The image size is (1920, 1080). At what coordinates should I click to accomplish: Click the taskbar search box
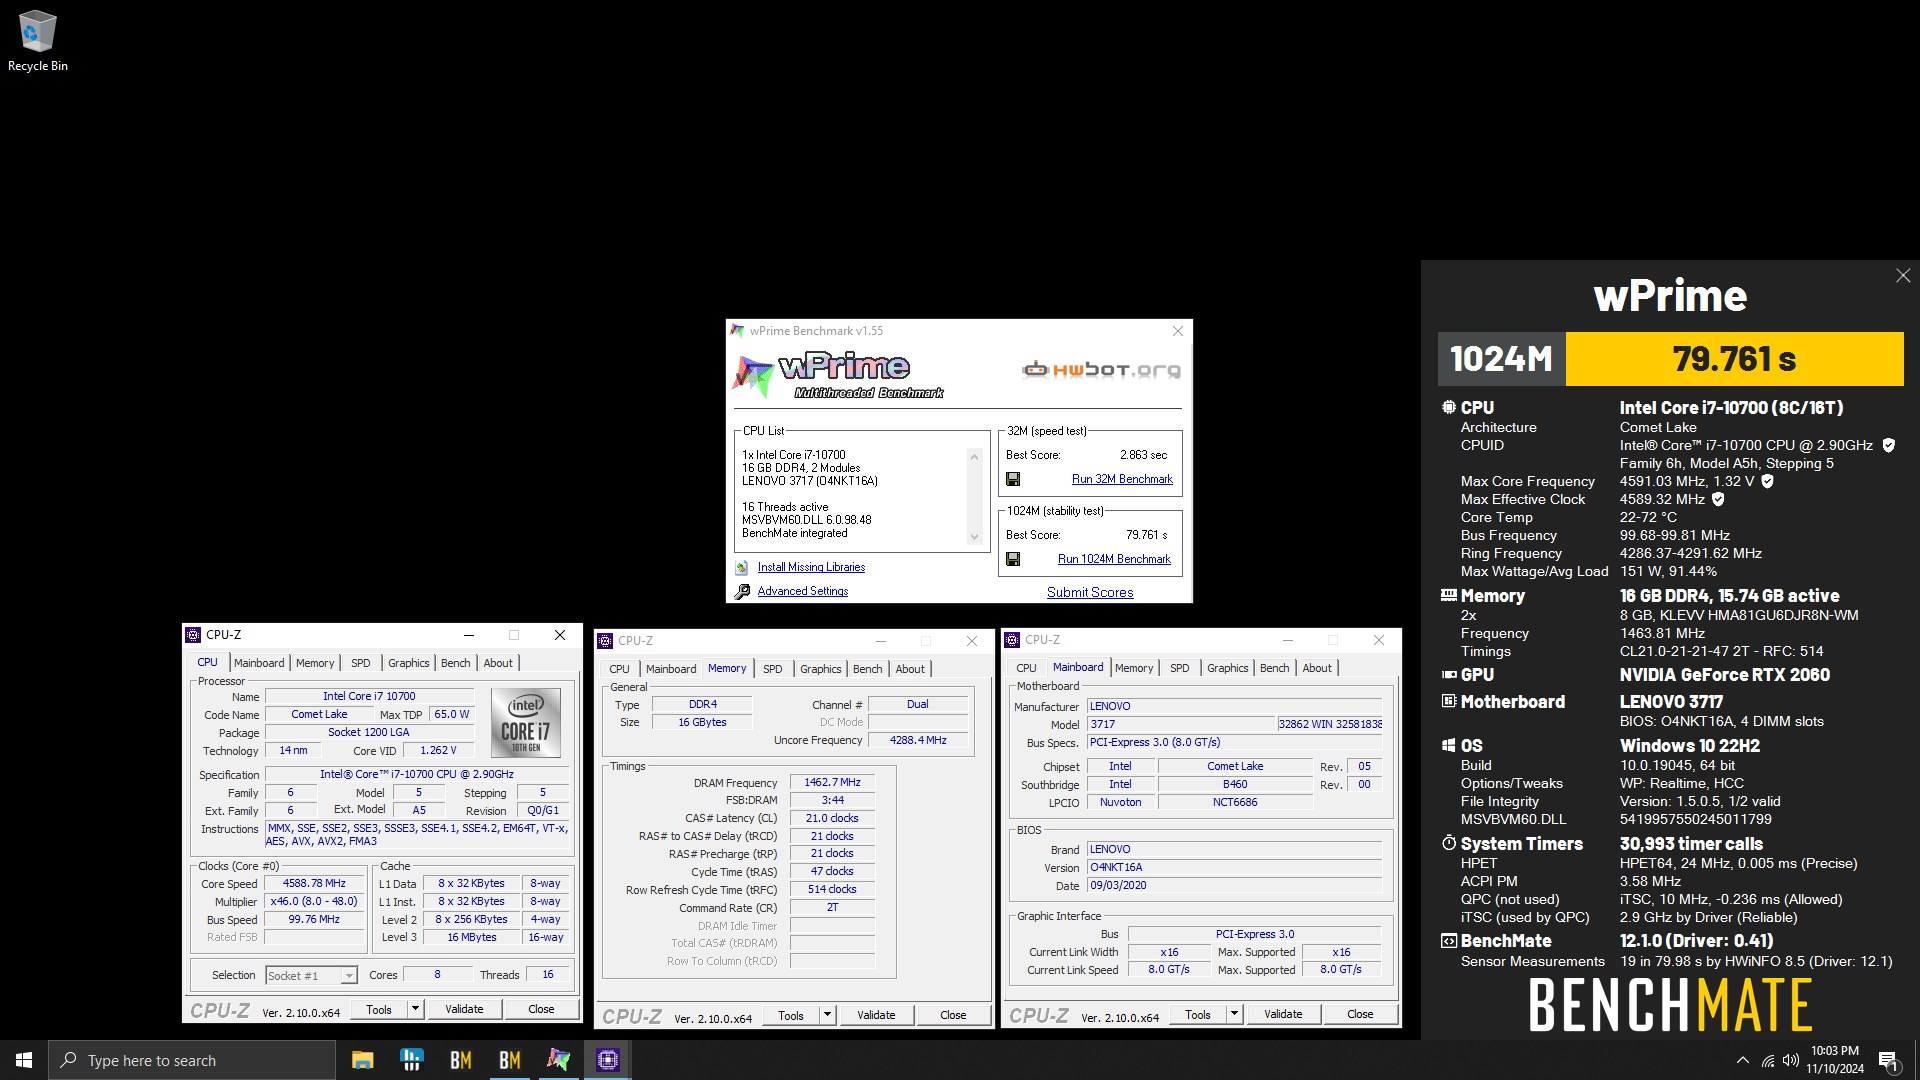[192, 1060]
